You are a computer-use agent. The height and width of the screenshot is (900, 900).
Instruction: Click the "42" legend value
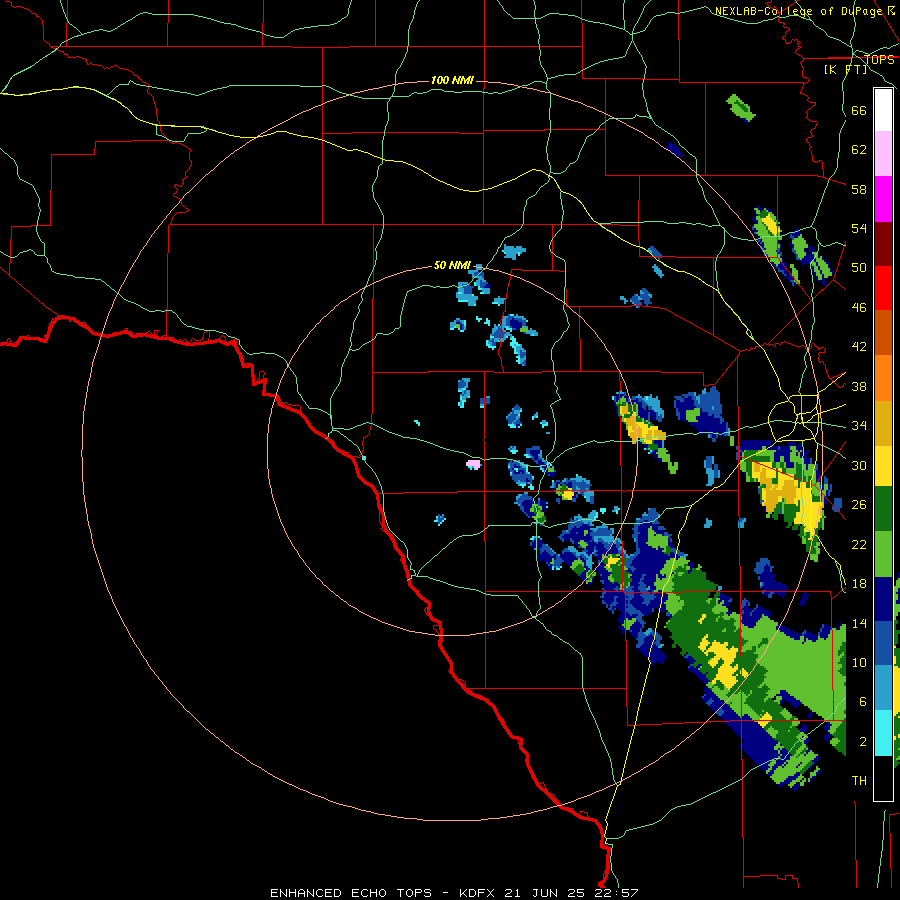(859, 347)
